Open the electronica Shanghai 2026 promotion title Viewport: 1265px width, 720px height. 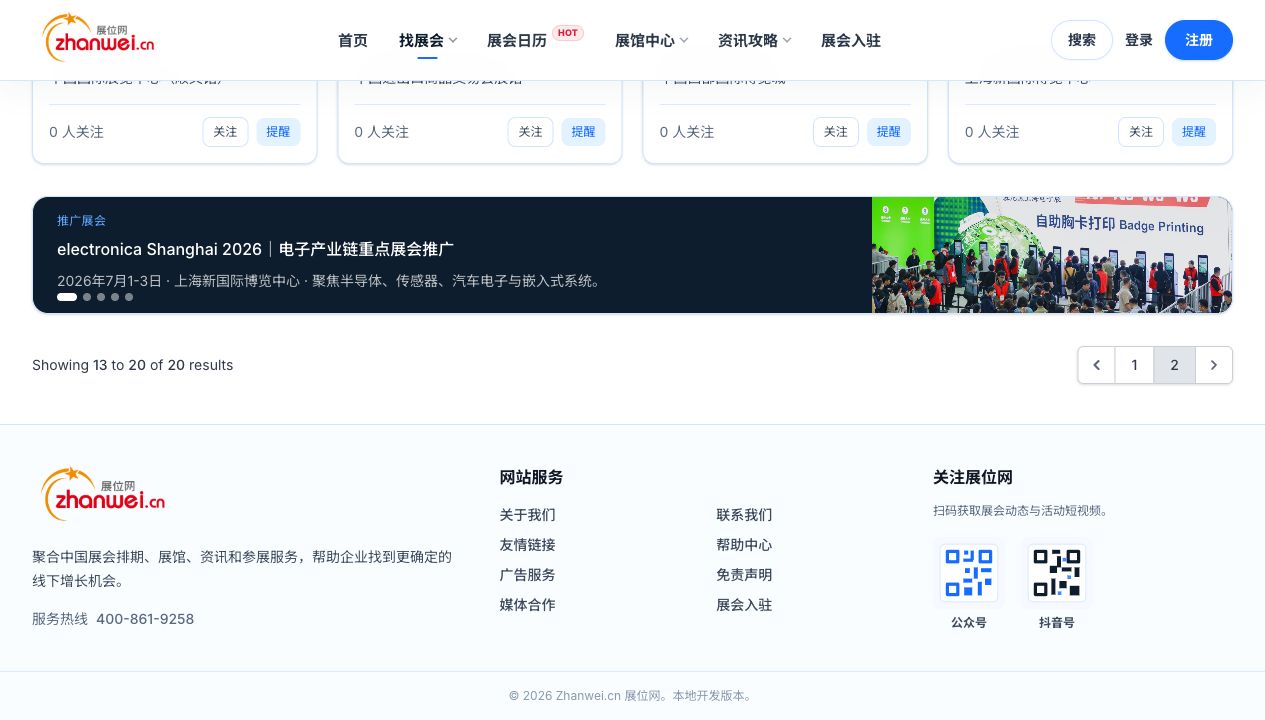[256, 249]
